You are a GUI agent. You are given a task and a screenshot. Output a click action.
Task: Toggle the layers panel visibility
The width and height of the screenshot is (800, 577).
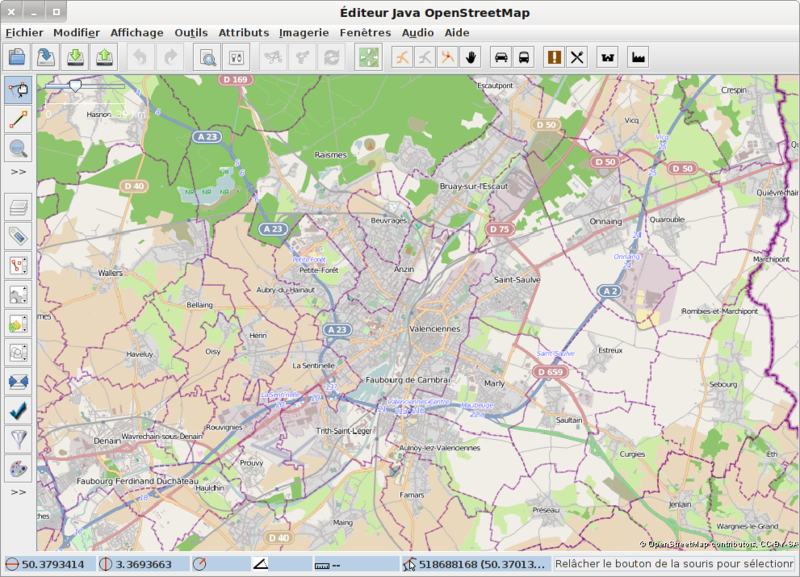18,208
